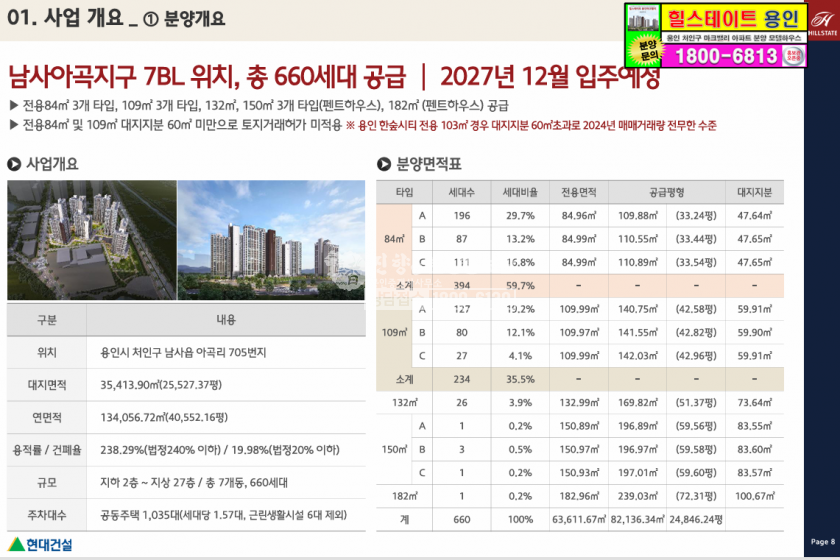Screen dimensions: 840x560
Task: Click the 용인 모델하우스 white subtitle strip
Action: [x=730, y=37]
